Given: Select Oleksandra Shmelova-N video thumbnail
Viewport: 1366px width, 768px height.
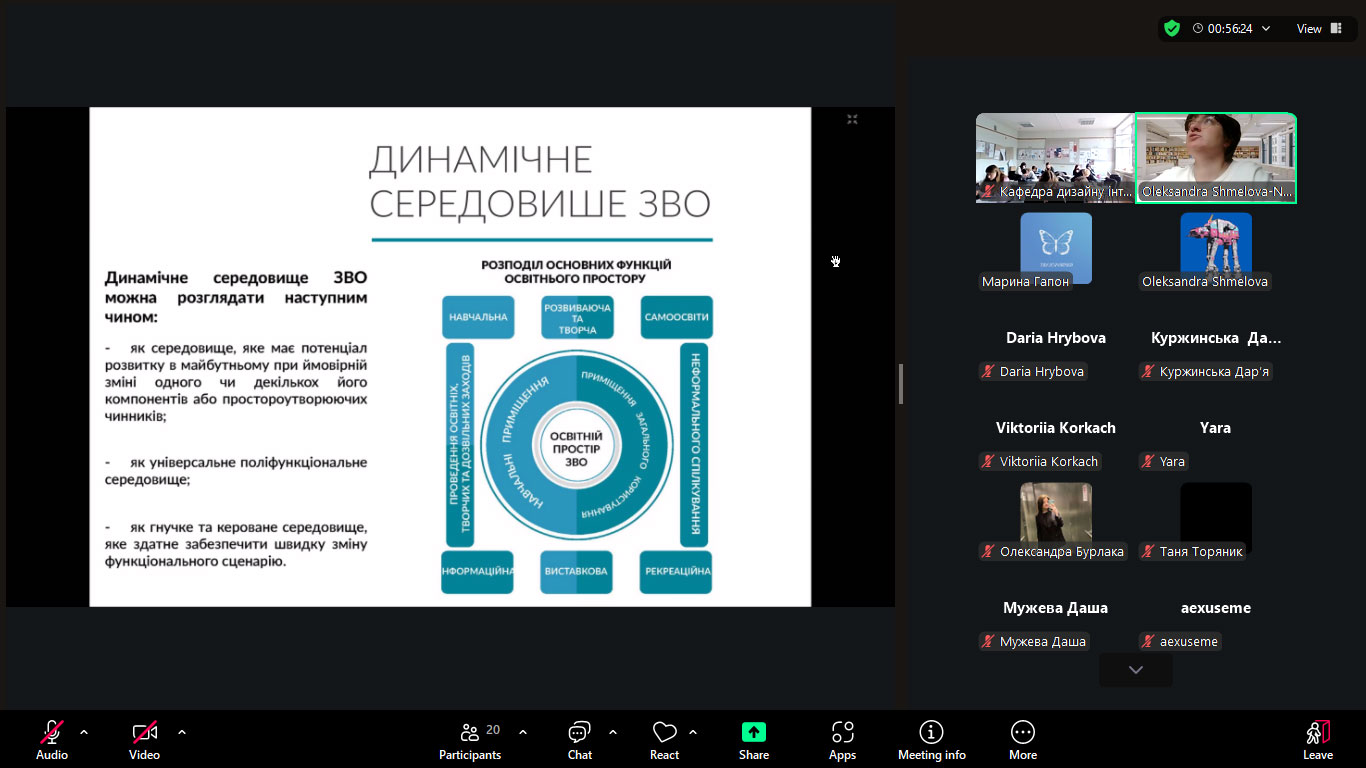Looking at the screenshot, I should point(1216,158).
